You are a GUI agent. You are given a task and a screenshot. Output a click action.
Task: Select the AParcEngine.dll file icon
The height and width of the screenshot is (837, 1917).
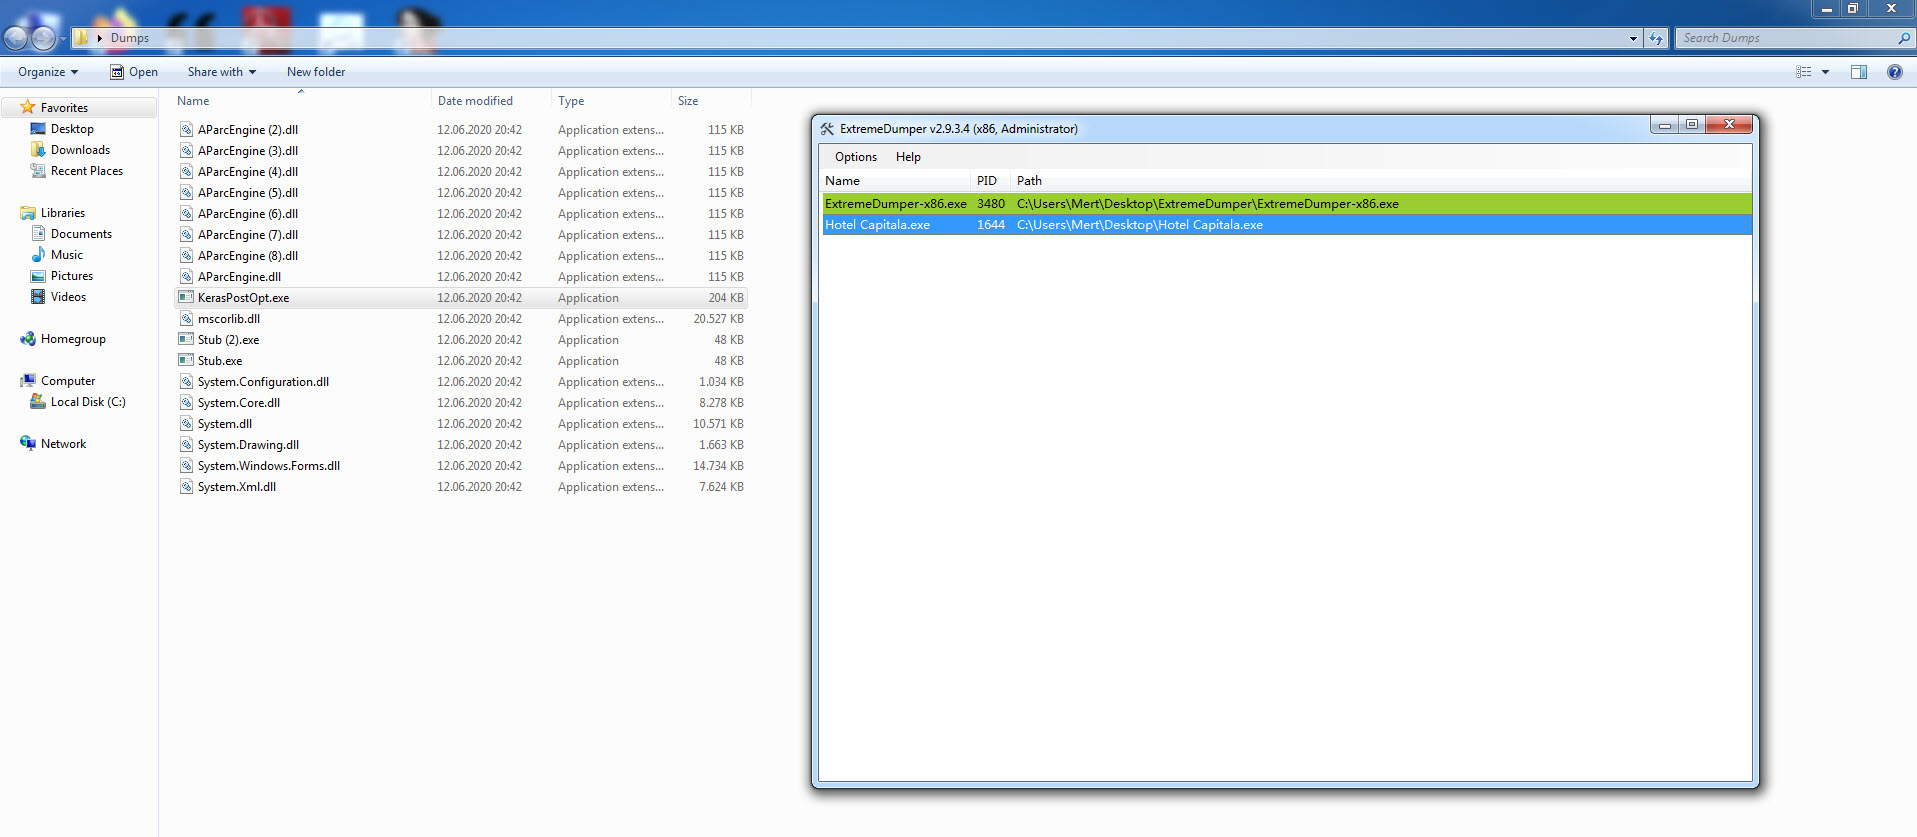click(x=186, y=277)
